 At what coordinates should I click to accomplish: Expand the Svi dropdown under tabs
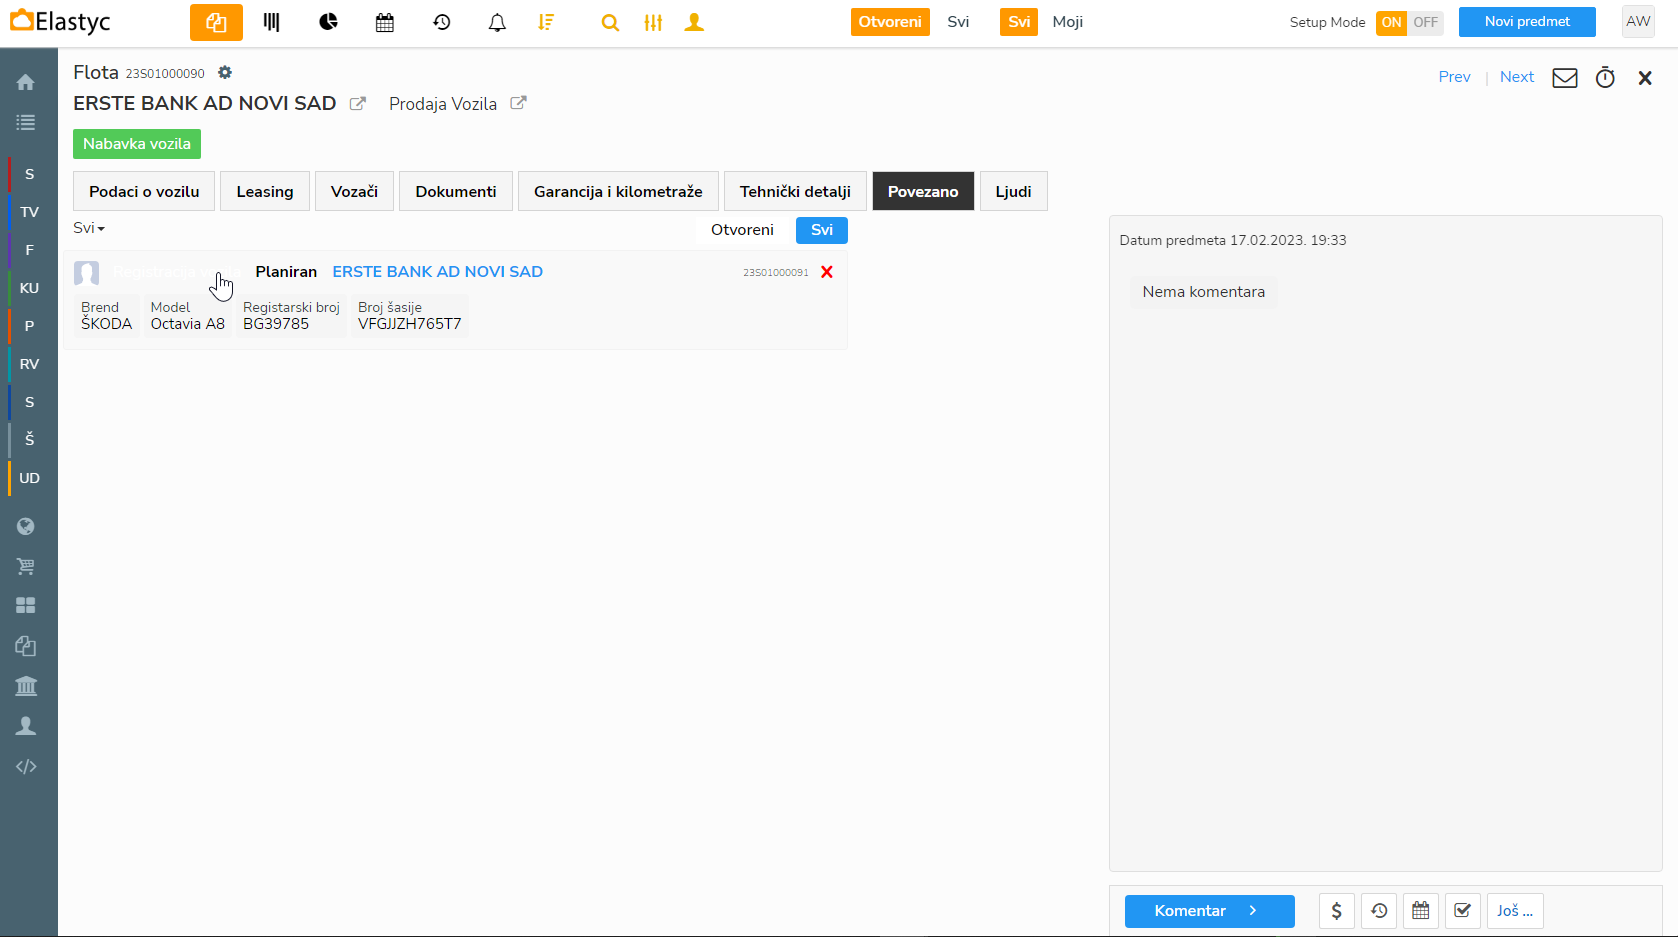point(89,228)
